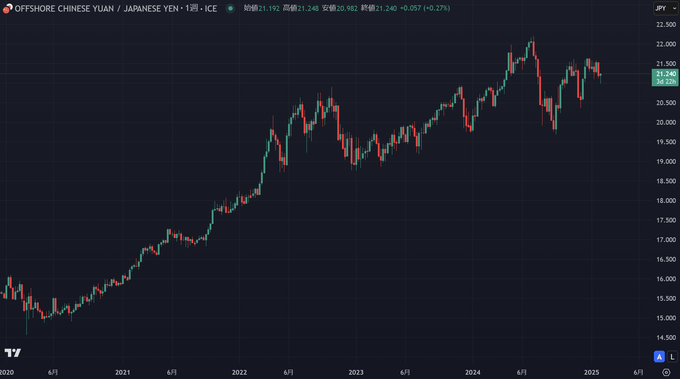Viewport: 680px width, 379px height.
Task: Click the CNH/JPY flag symbol icon
Action: pyautogui.click(x=7, y=8)
